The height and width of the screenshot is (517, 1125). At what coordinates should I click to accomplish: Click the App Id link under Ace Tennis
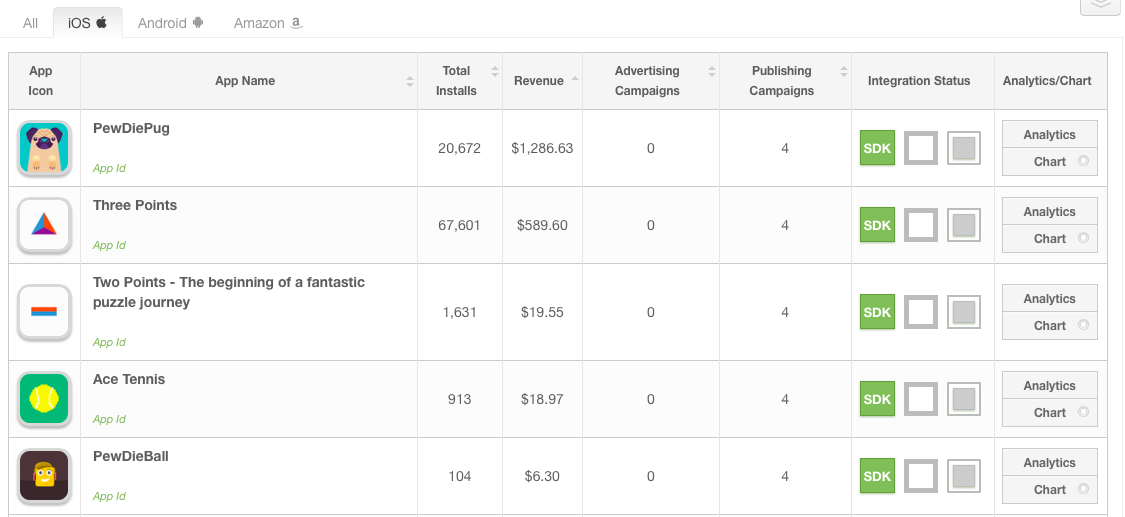(109, 420)
